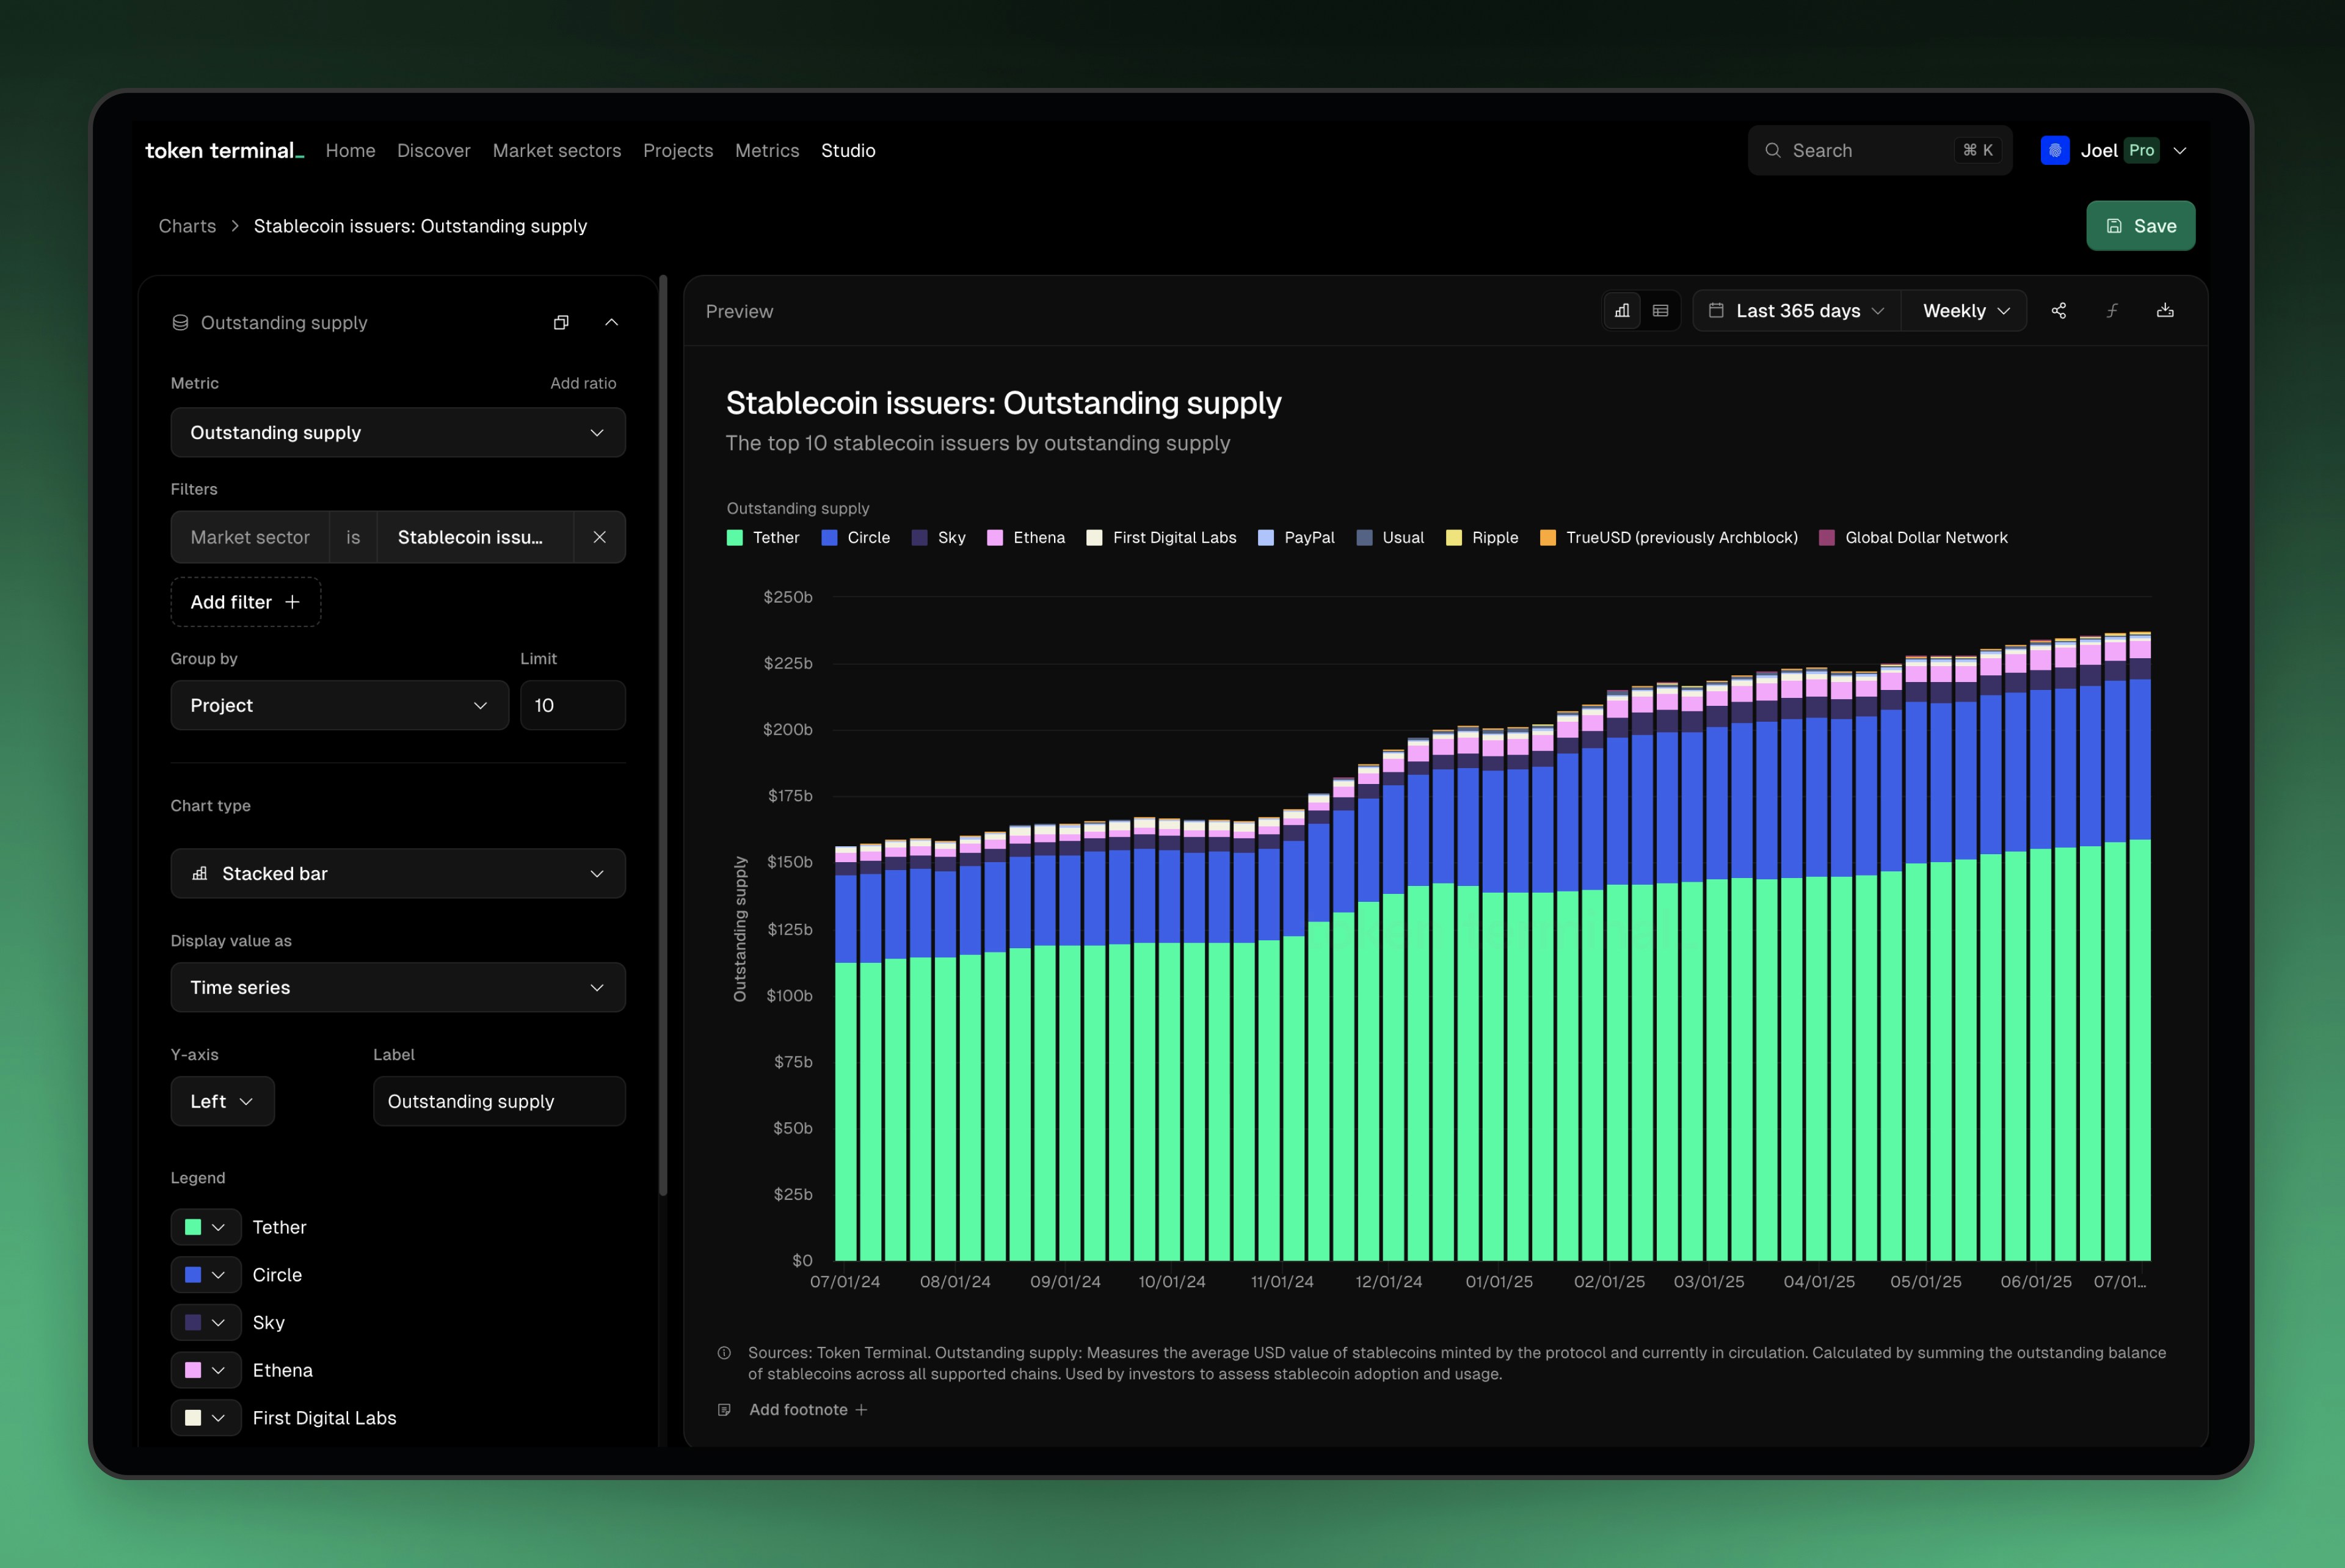Screen dimensions: 2345x1568
Task: Click Add footnote below the chart
Action: tap(808, 1410)
